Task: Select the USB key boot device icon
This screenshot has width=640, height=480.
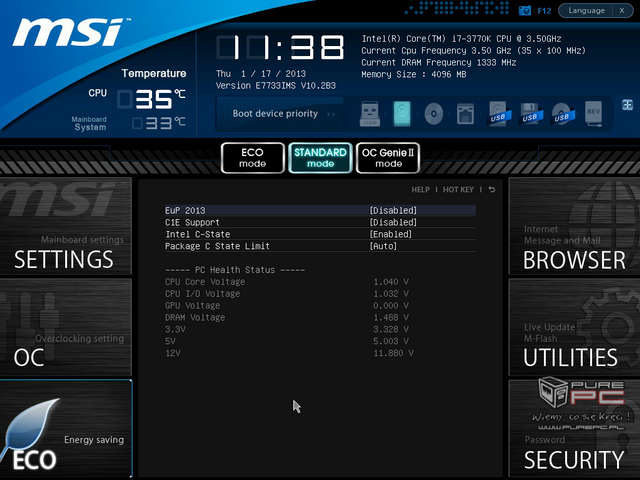Action: click(x=370, y=113)
